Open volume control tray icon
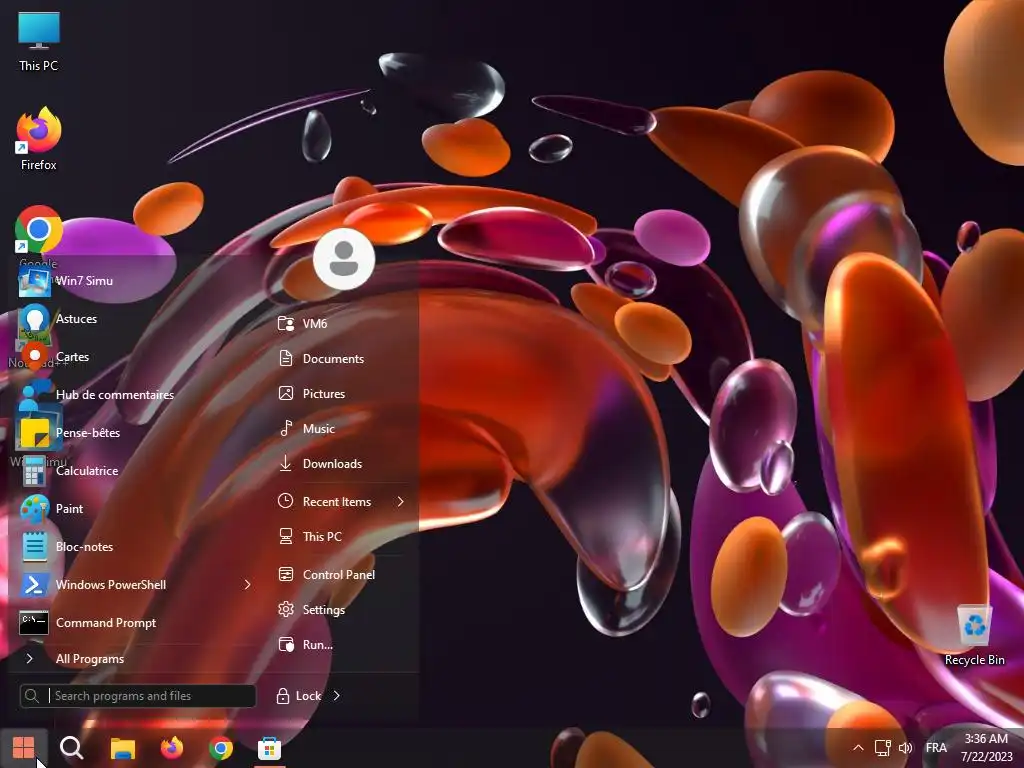1024x768 pixels. pos(906,748)
